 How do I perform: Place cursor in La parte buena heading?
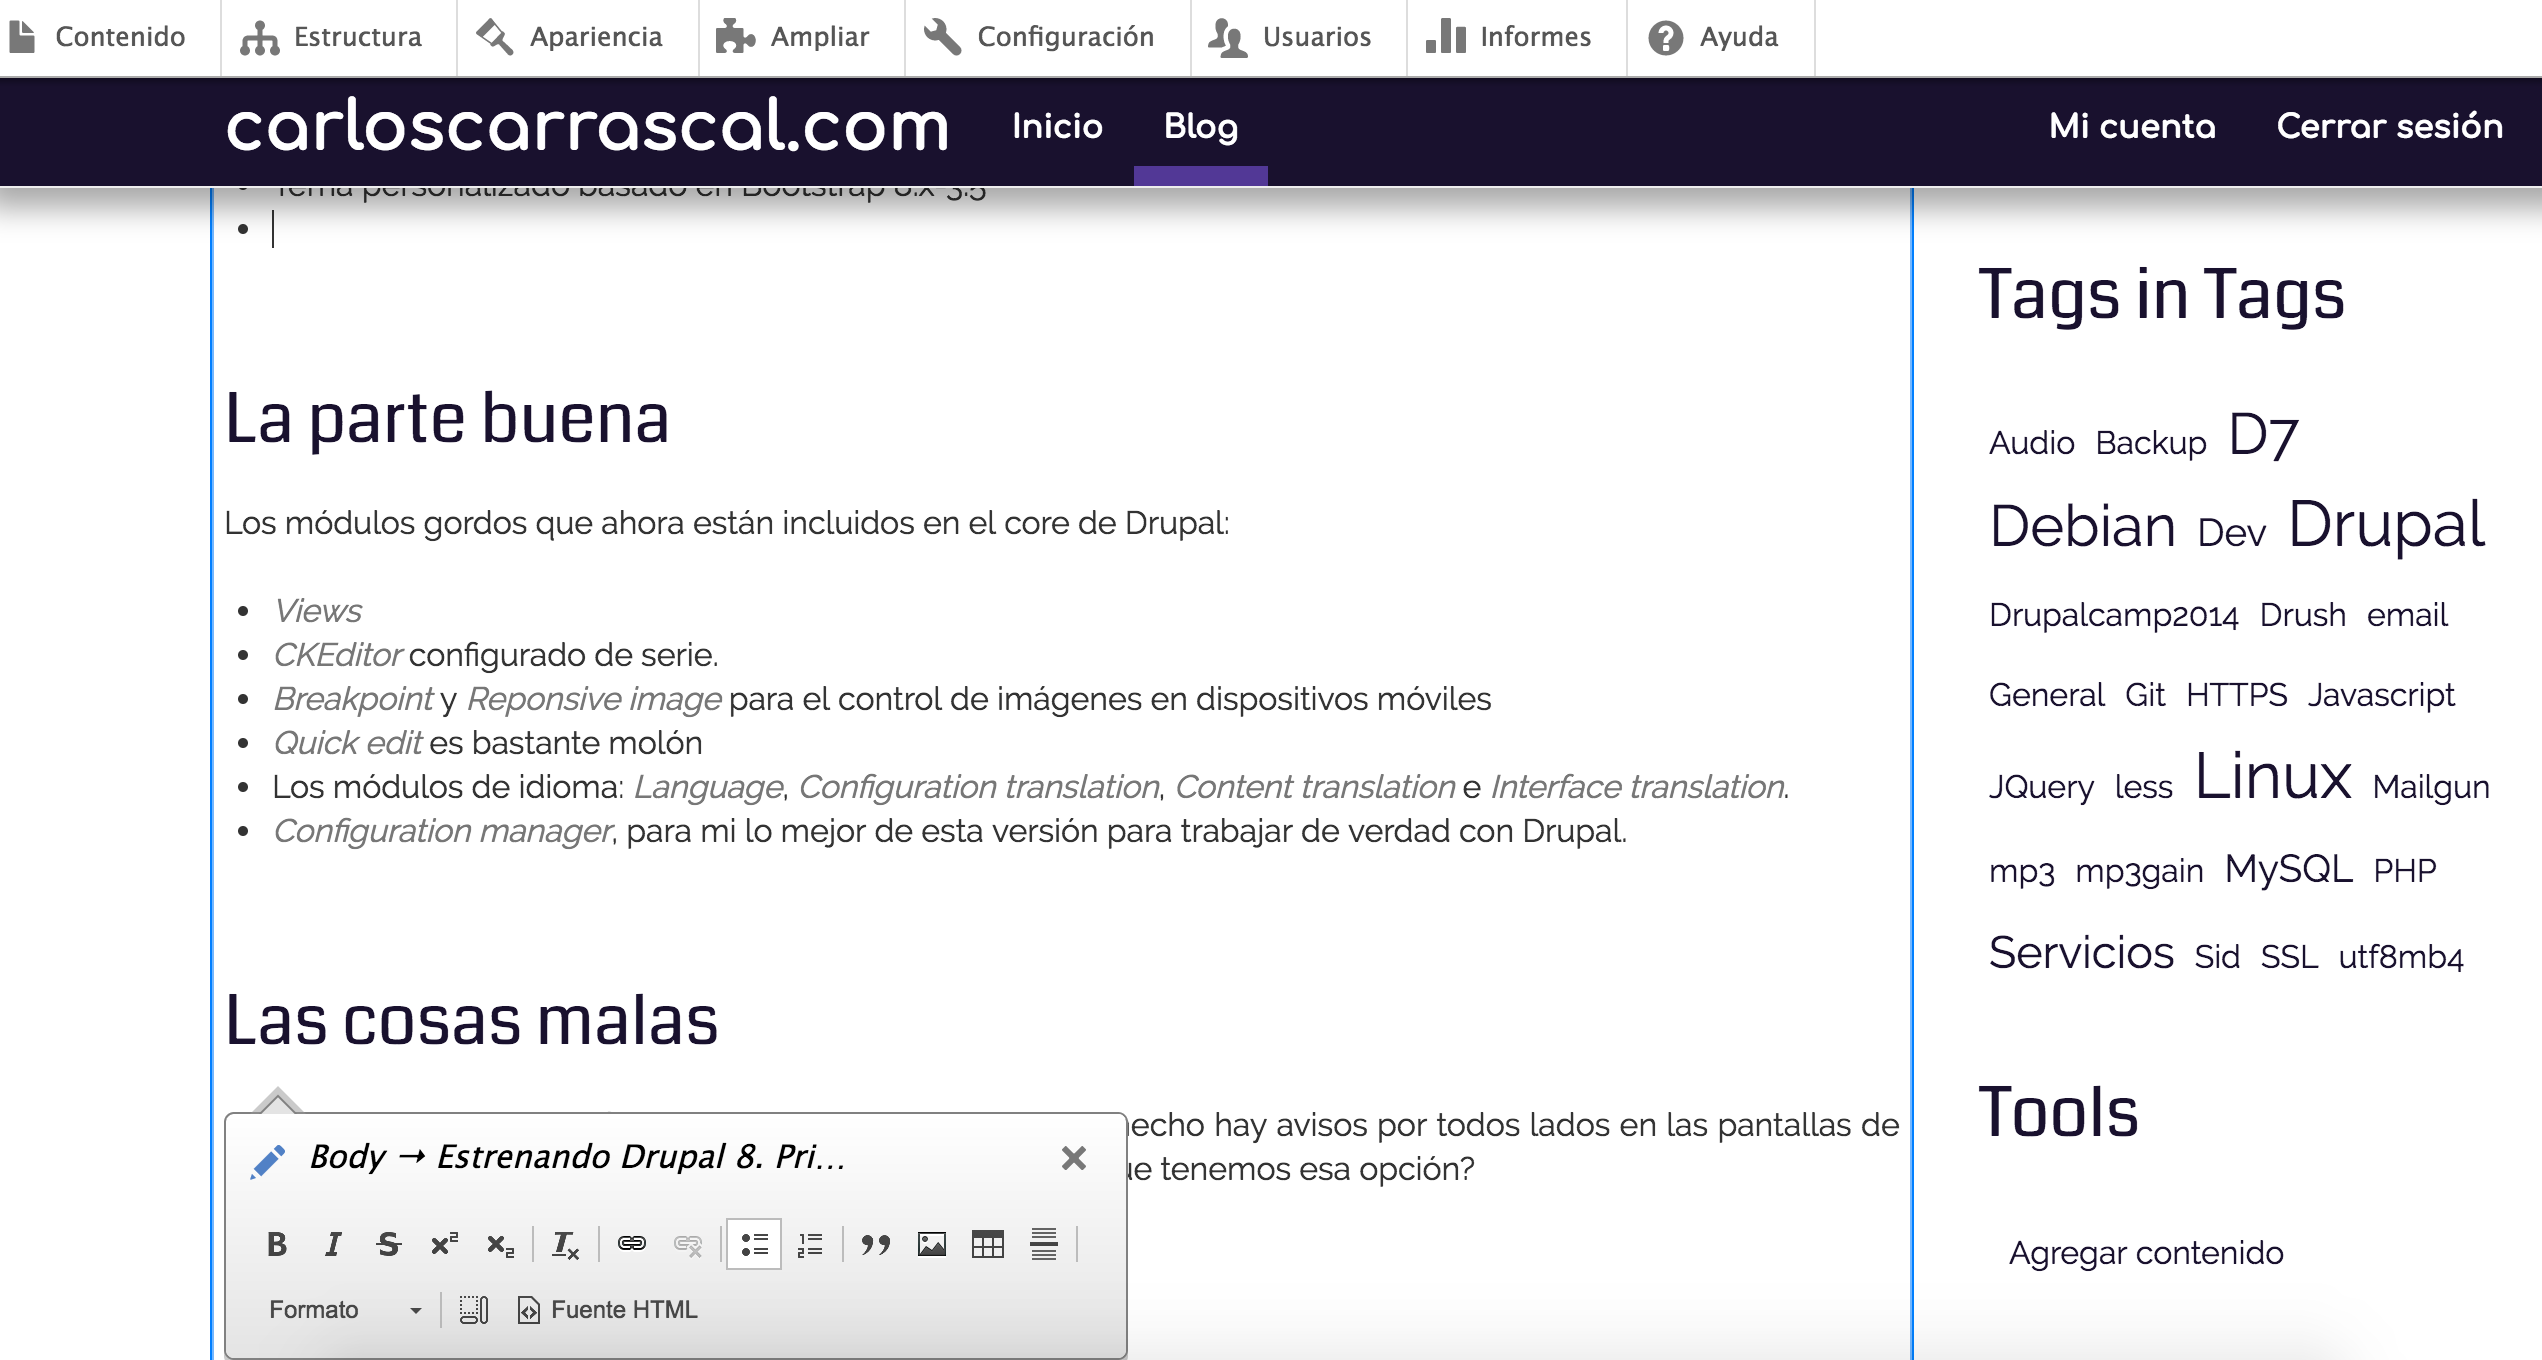pyautogui.click(x=447, y=418)
